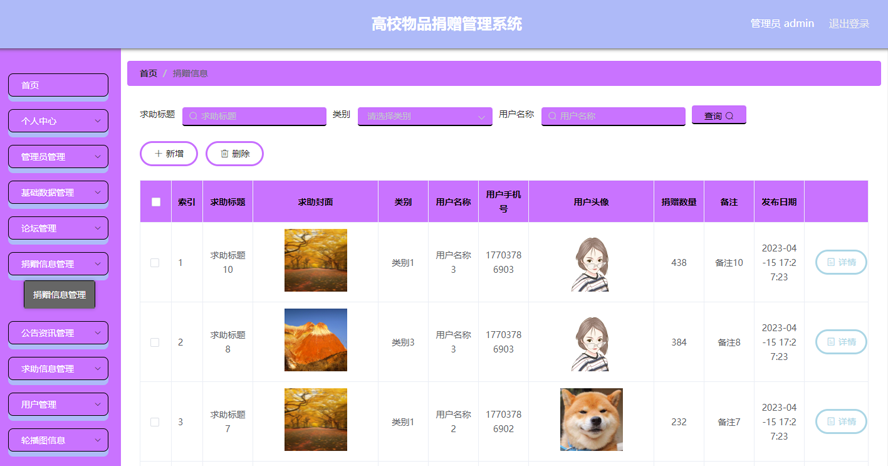Viewport: 888px width, 466px height.
Task: Click 类别3 cell in row 2
Action: [x=403, y=343]
